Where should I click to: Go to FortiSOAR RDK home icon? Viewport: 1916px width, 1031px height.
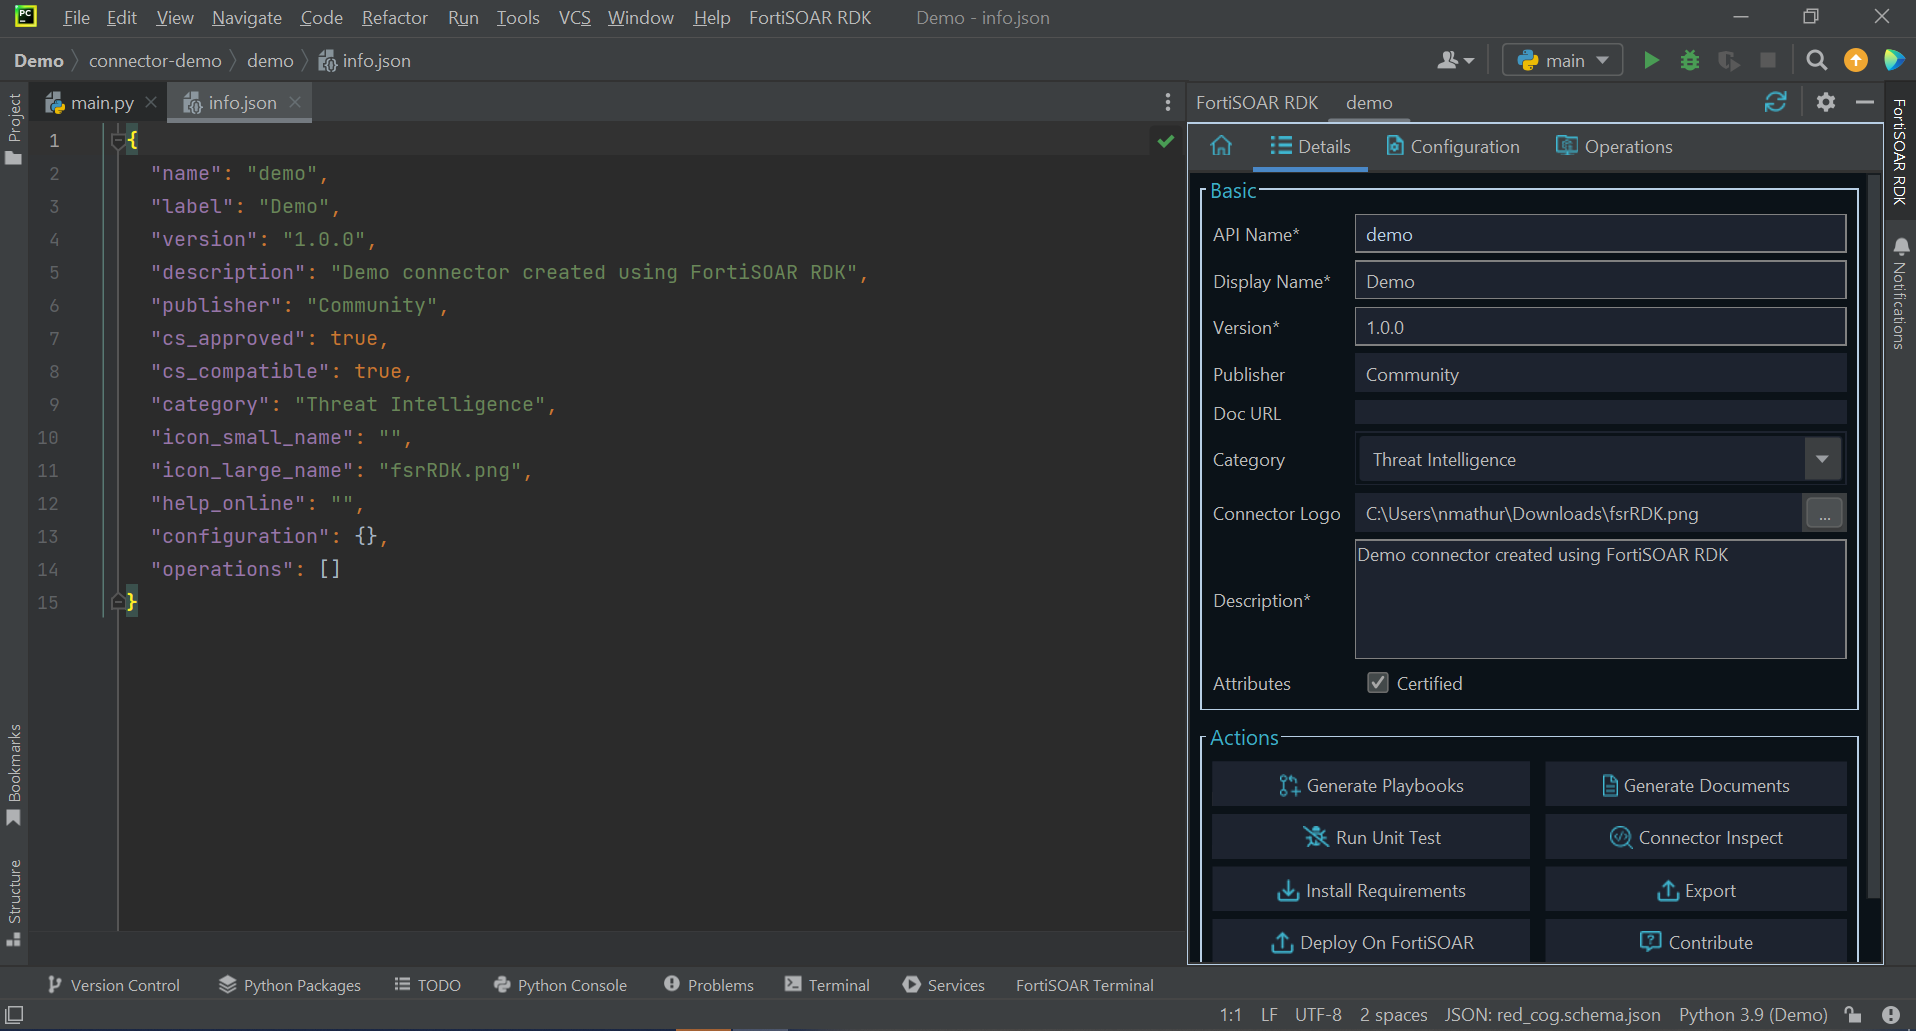click(x=1221, y=146)
